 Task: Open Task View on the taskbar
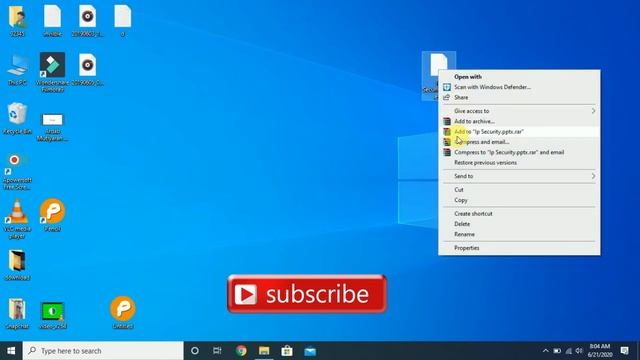coord(217,351)
